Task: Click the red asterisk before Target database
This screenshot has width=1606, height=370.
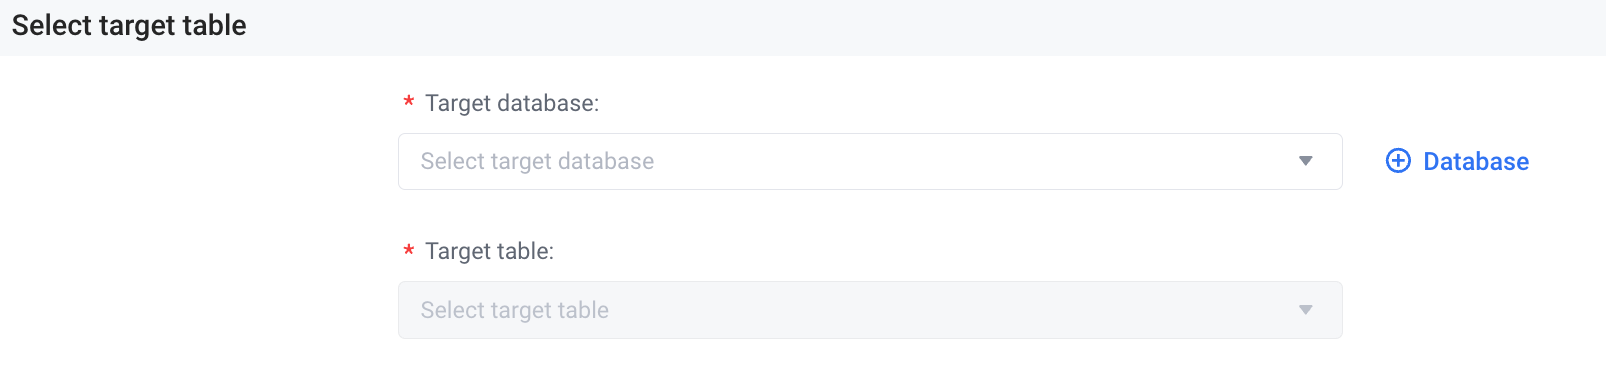Action: coord(408,102)
